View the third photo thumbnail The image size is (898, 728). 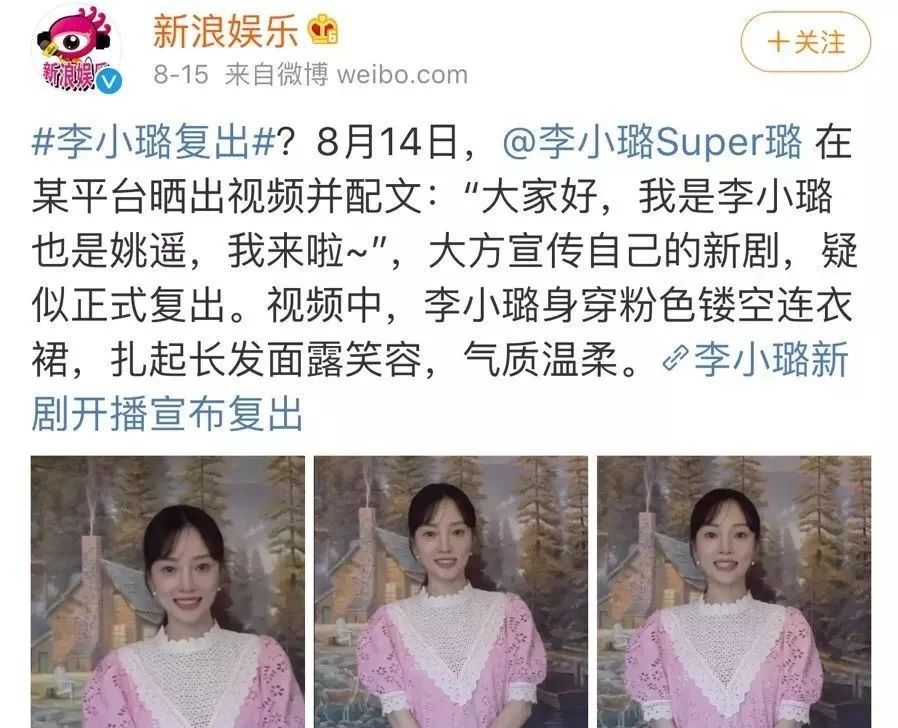click(x=734, y=592)
